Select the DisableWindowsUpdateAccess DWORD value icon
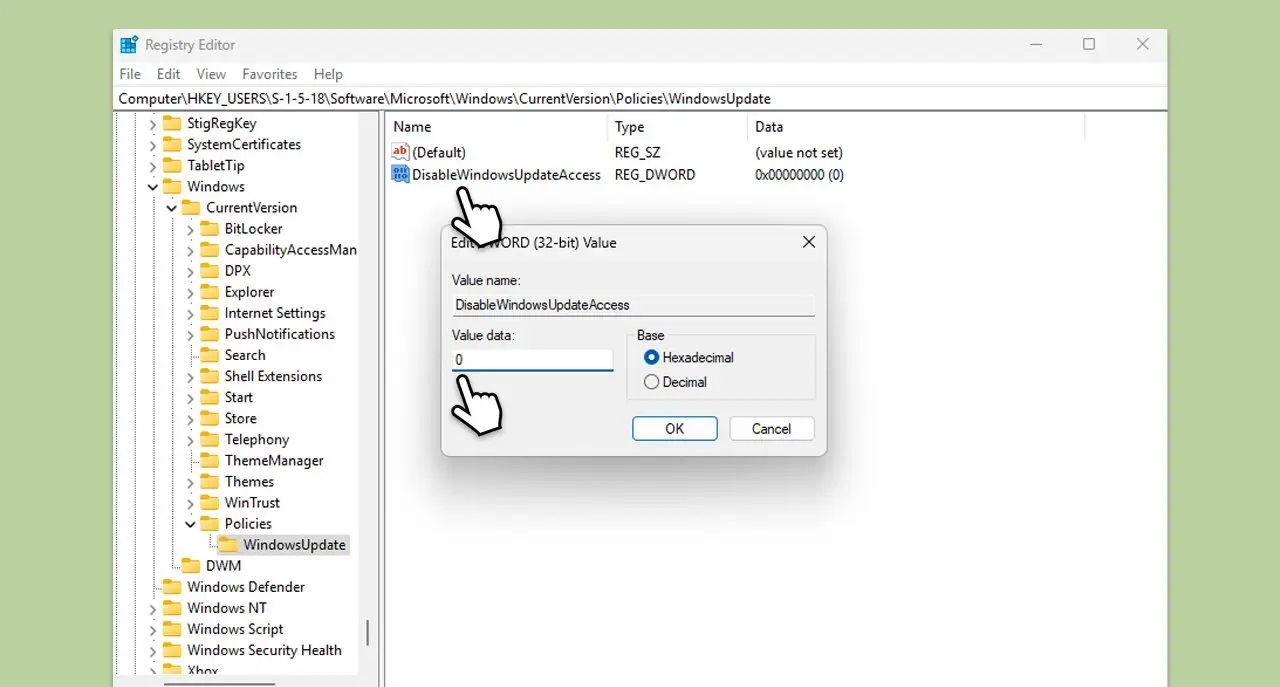Viewport: 1280px width, 687px height. [x=400, y=174]
